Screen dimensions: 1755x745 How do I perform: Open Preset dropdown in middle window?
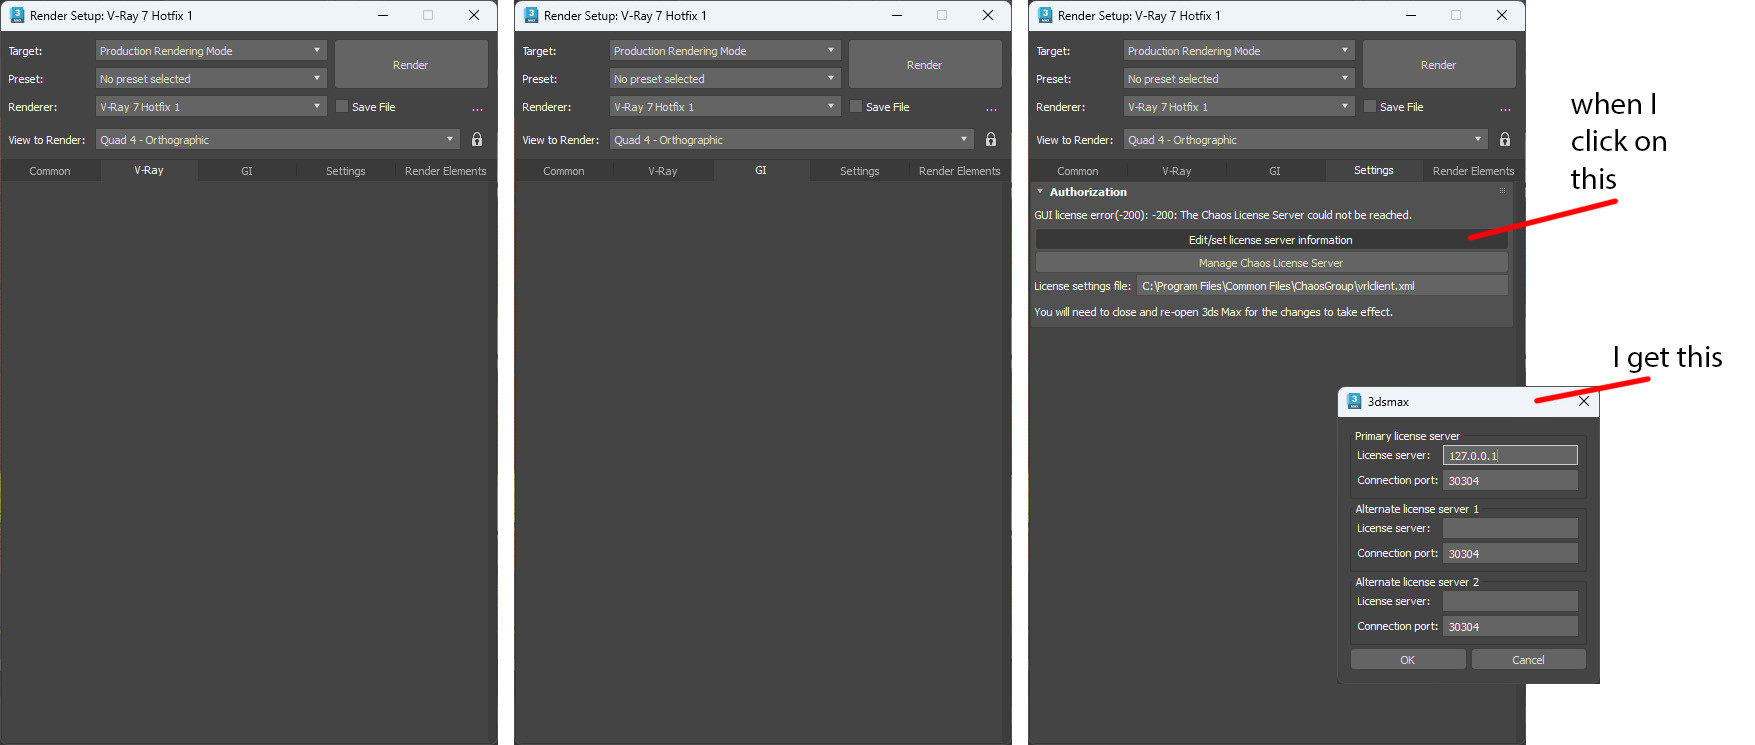tap(725, 78)
